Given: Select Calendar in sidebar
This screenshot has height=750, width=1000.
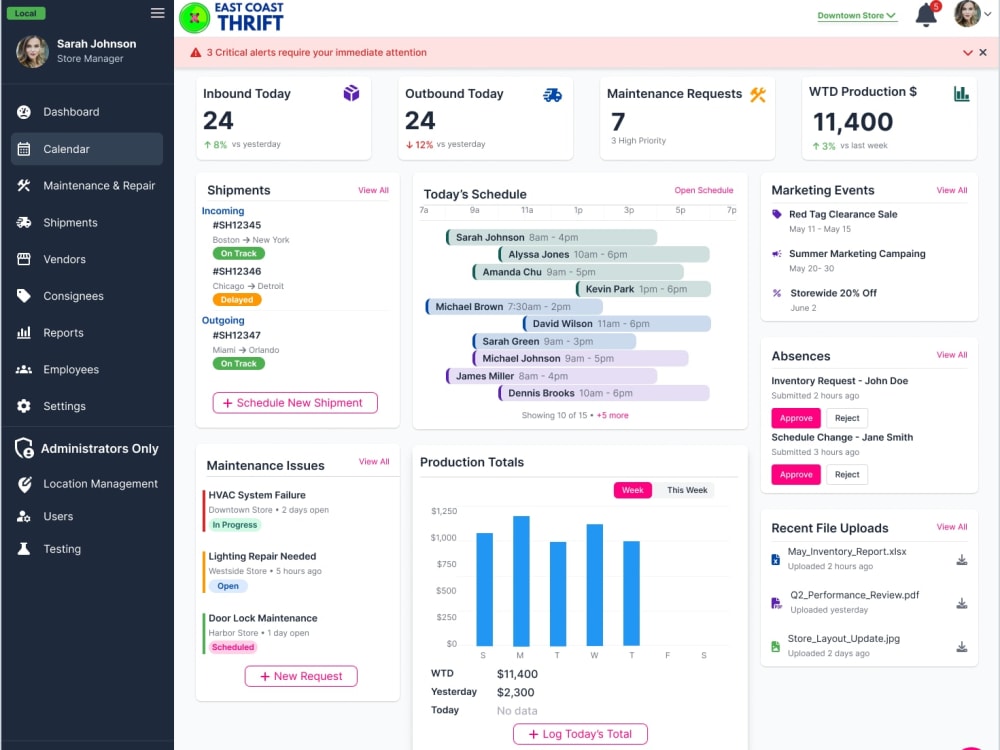Looking at the screenshot, I should pyautogui.click(x=87, y=149).
